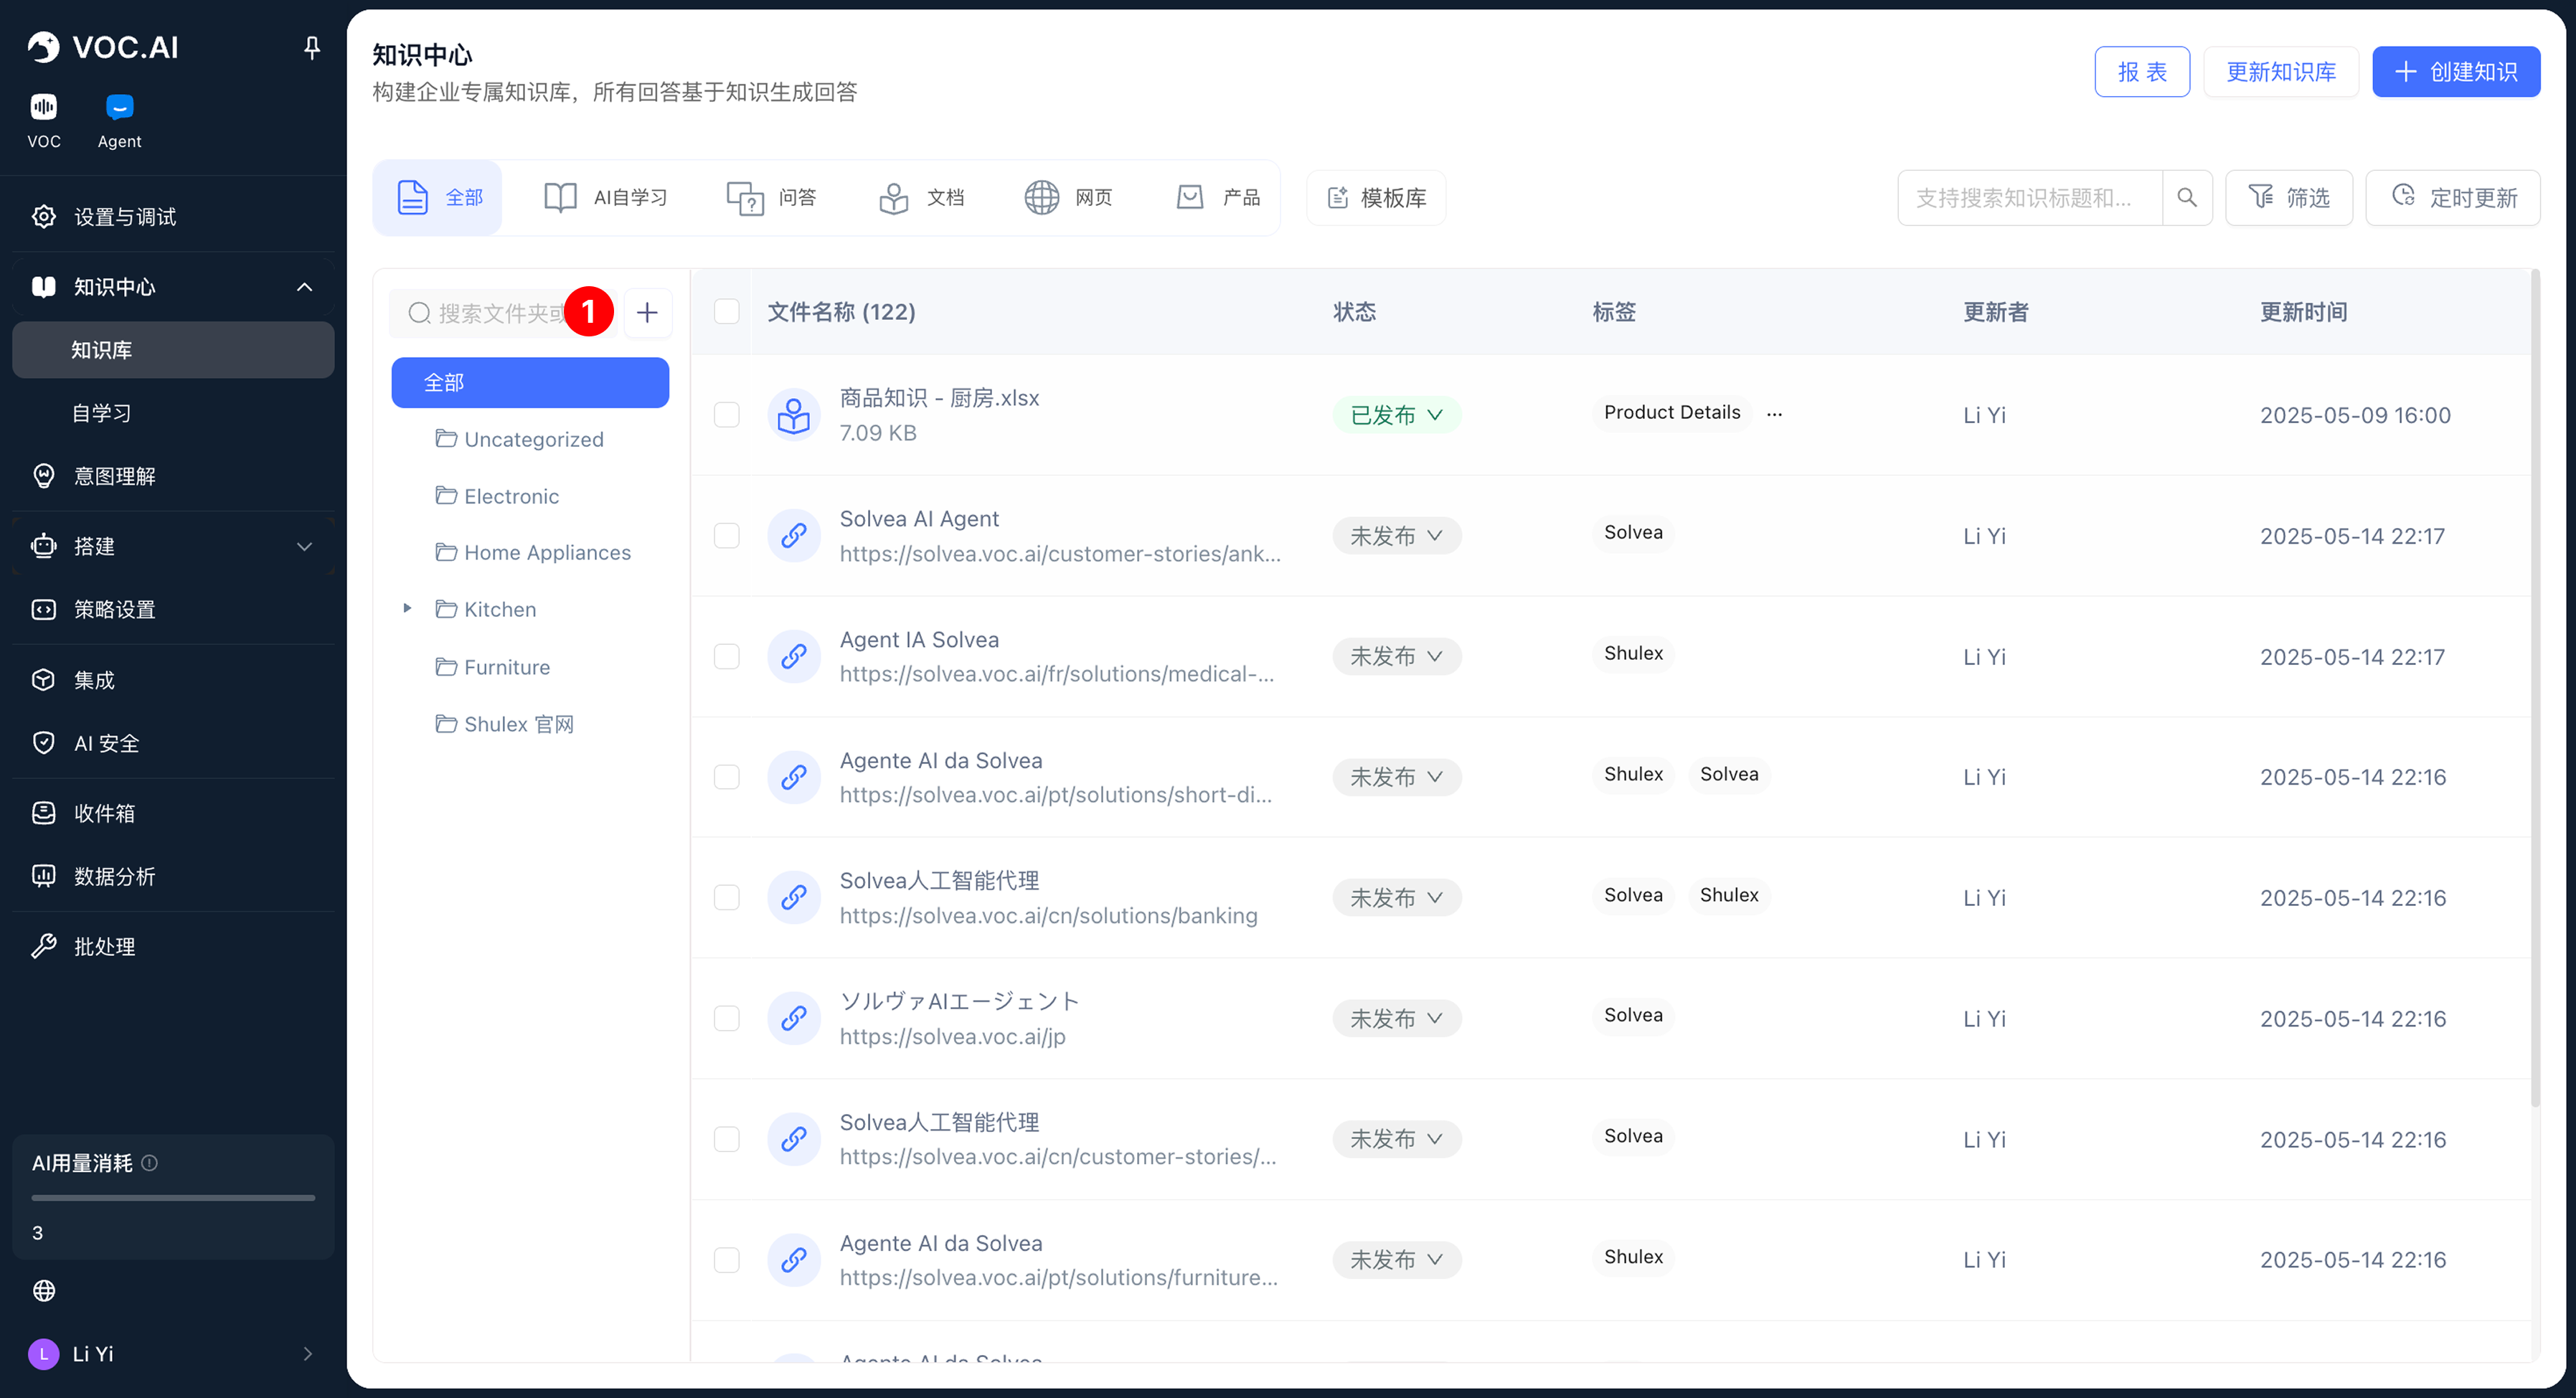This screenshot has width=2576, height=1398.
Task: Check the 商品知识 - 厨房.xlsx row checkbox
Action: pyautogui.click(x=727, y=414)
